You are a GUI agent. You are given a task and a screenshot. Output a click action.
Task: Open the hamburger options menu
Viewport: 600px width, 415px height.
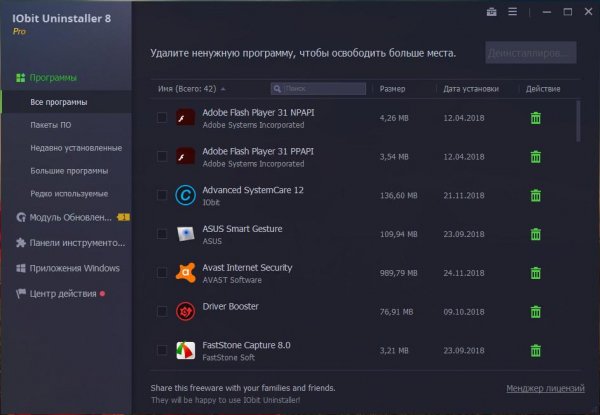click(513, 12)
